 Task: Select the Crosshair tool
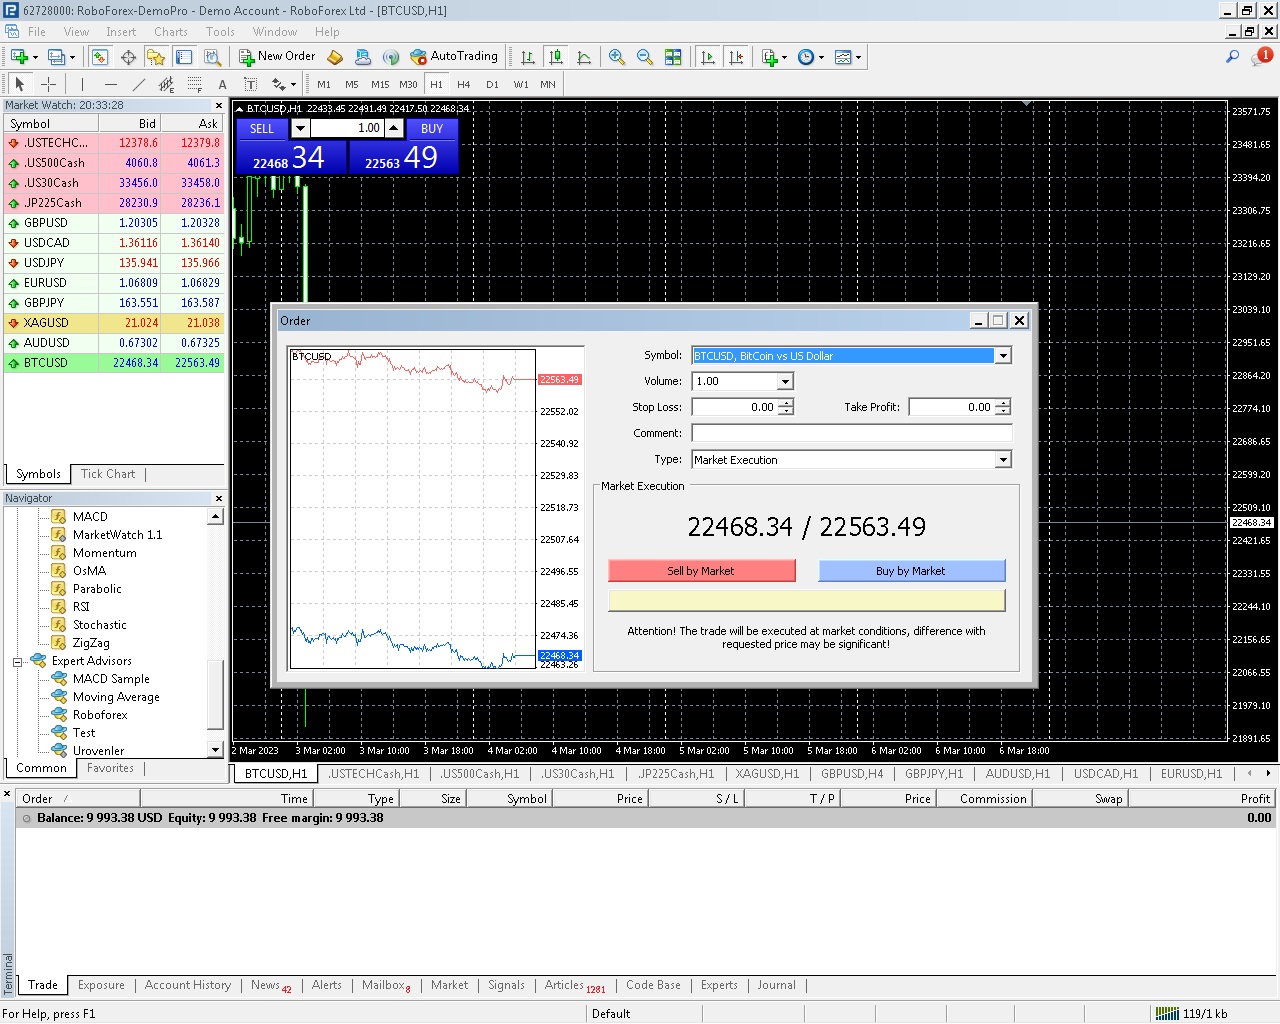pyautogui.click(x=48, y=84)
